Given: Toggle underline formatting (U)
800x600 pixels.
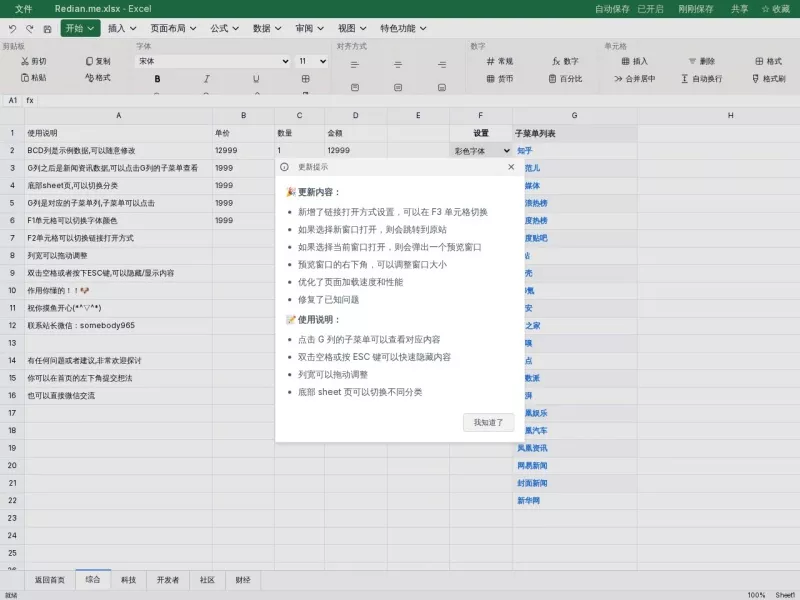Looking at the screenshot, I should pyautogui.click(x=256, y=79).
